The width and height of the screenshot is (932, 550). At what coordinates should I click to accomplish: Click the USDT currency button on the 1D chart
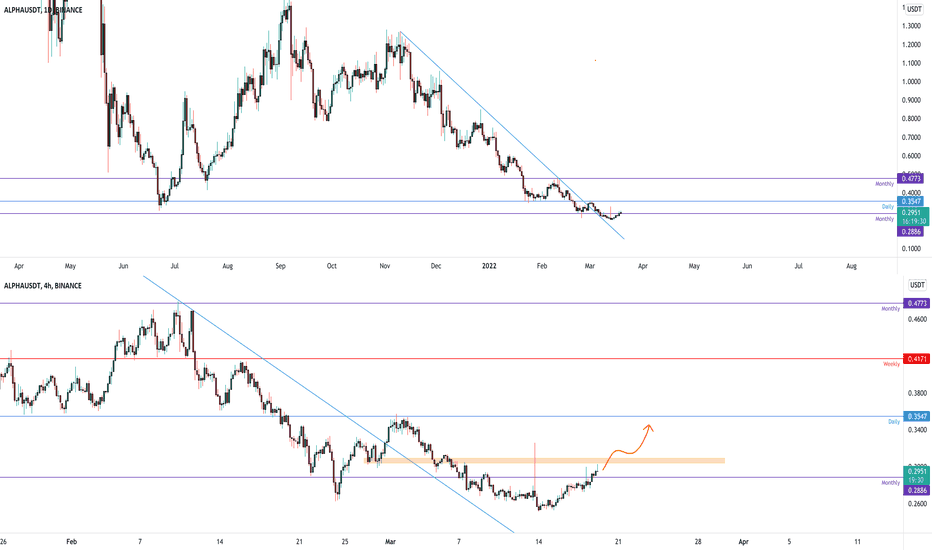pos(914,10)
